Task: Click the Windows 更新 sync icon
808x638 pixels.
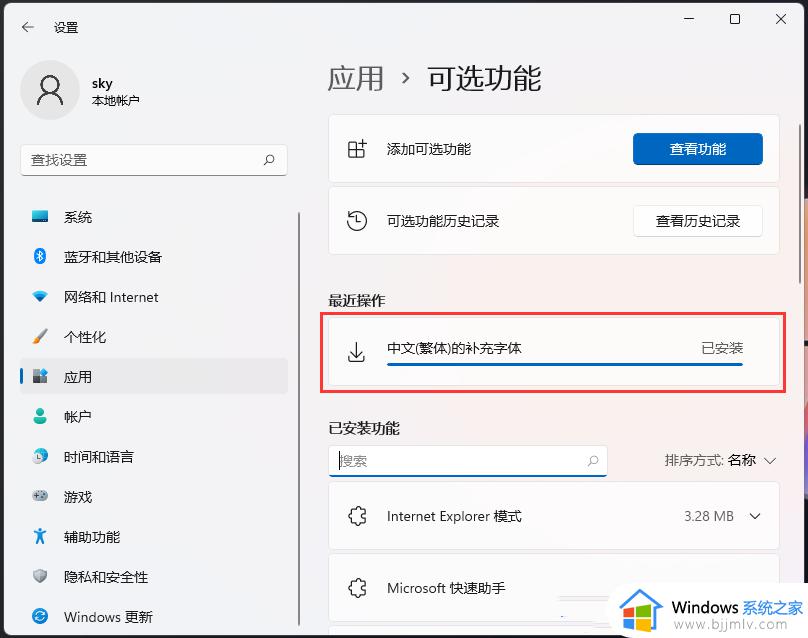Action: tap(40, 616)
